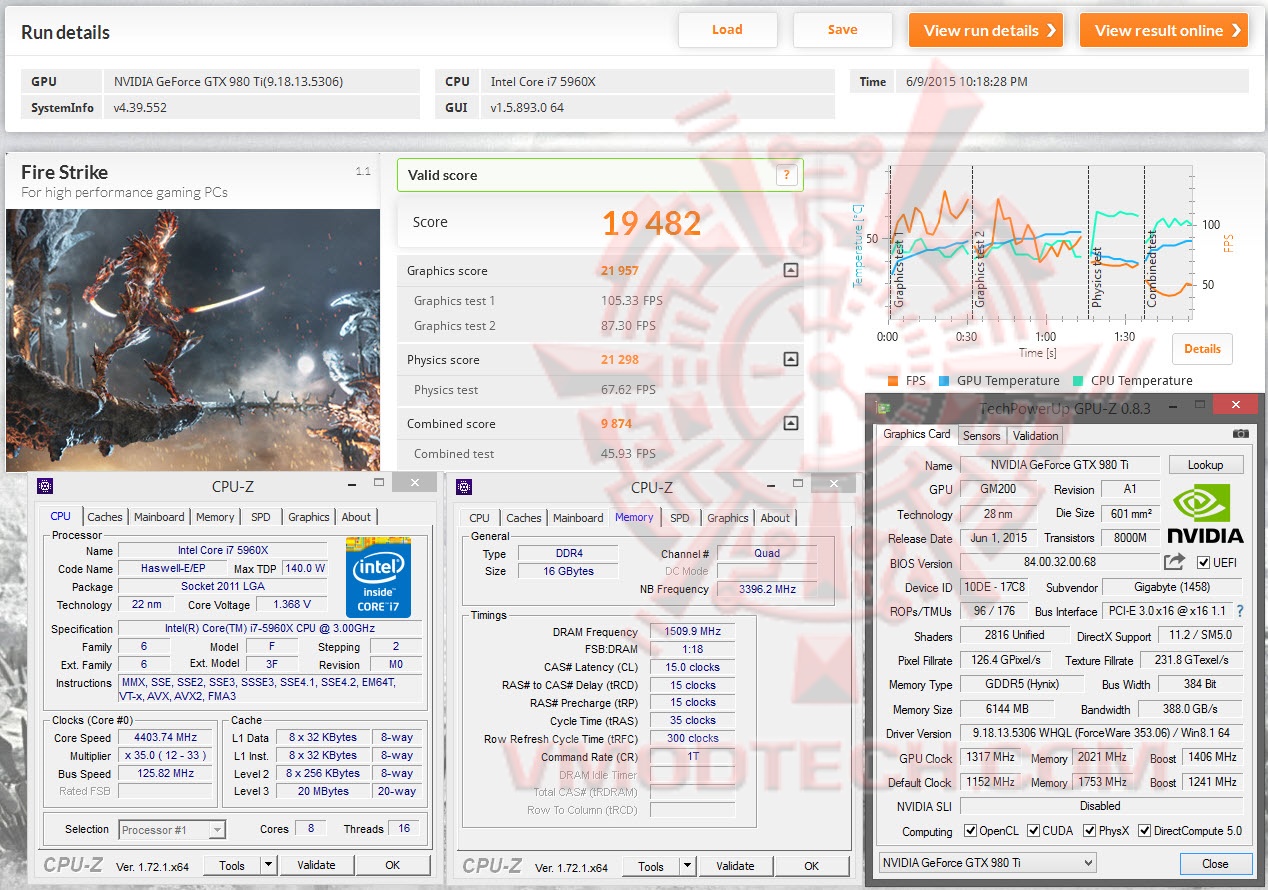Click the Close button in GPU-Z
1268x890 pixels.
pyautogui.click(x=1215, y=864)
